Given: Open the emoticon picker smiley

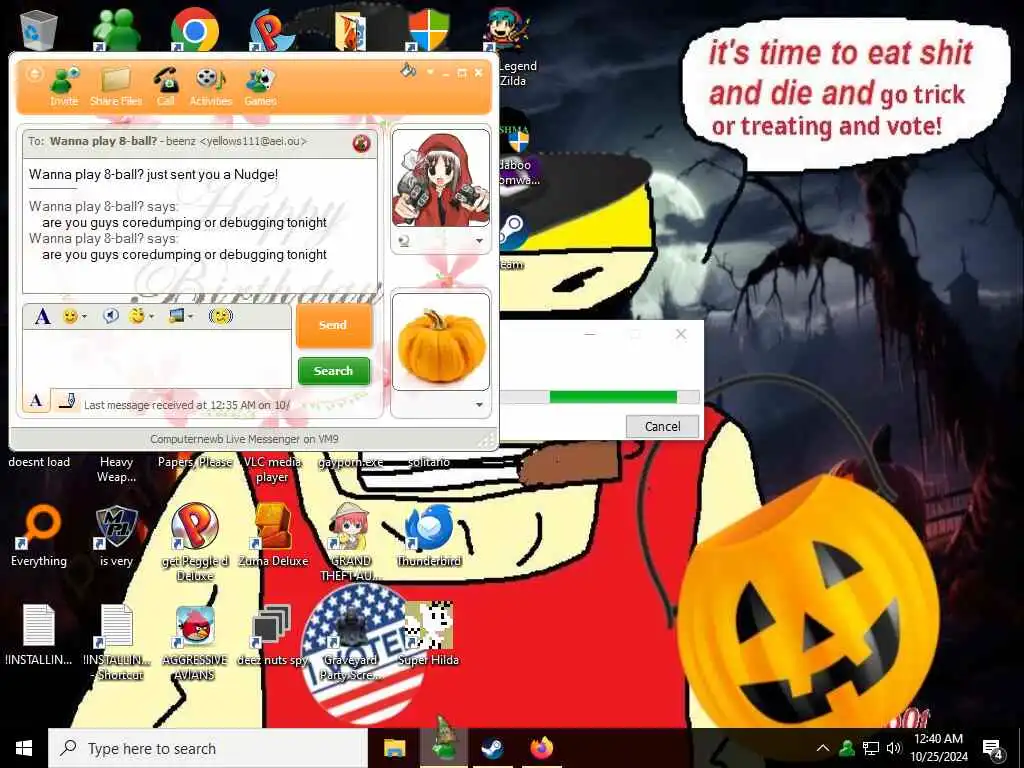Looking at the screenshot, I should tap(74, 317).
